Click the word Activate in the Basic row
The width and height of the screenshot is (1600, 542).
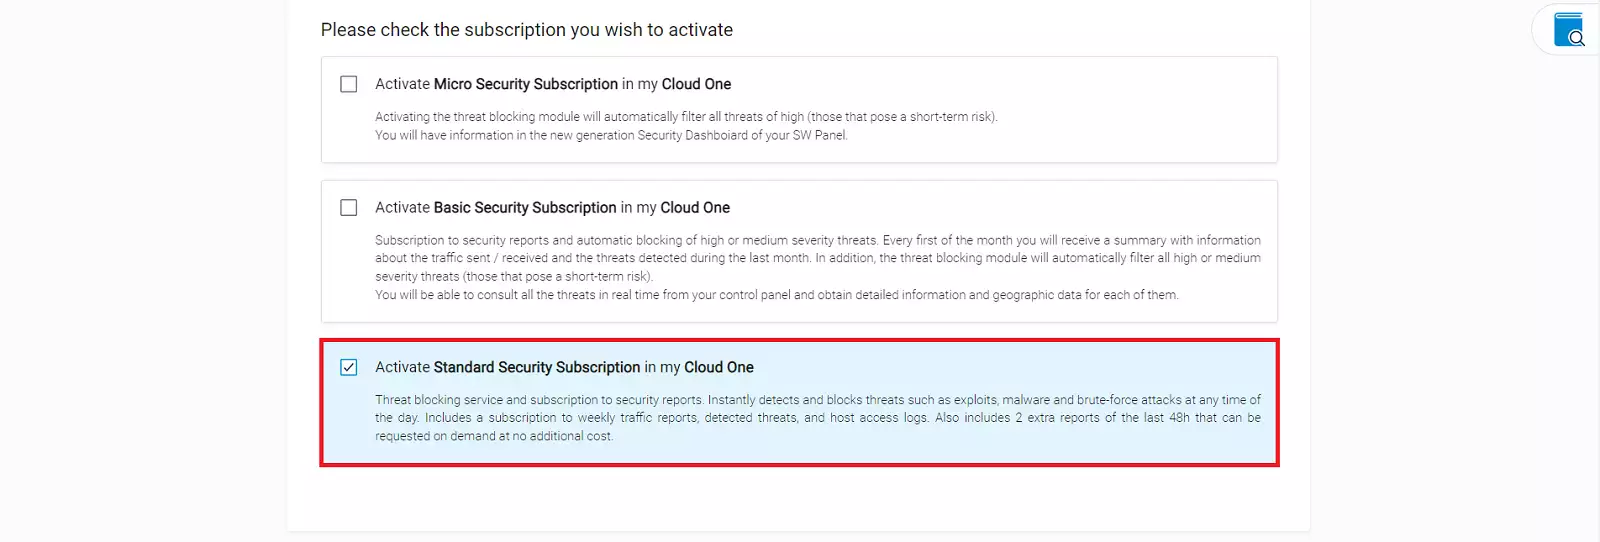coord(402,208)
